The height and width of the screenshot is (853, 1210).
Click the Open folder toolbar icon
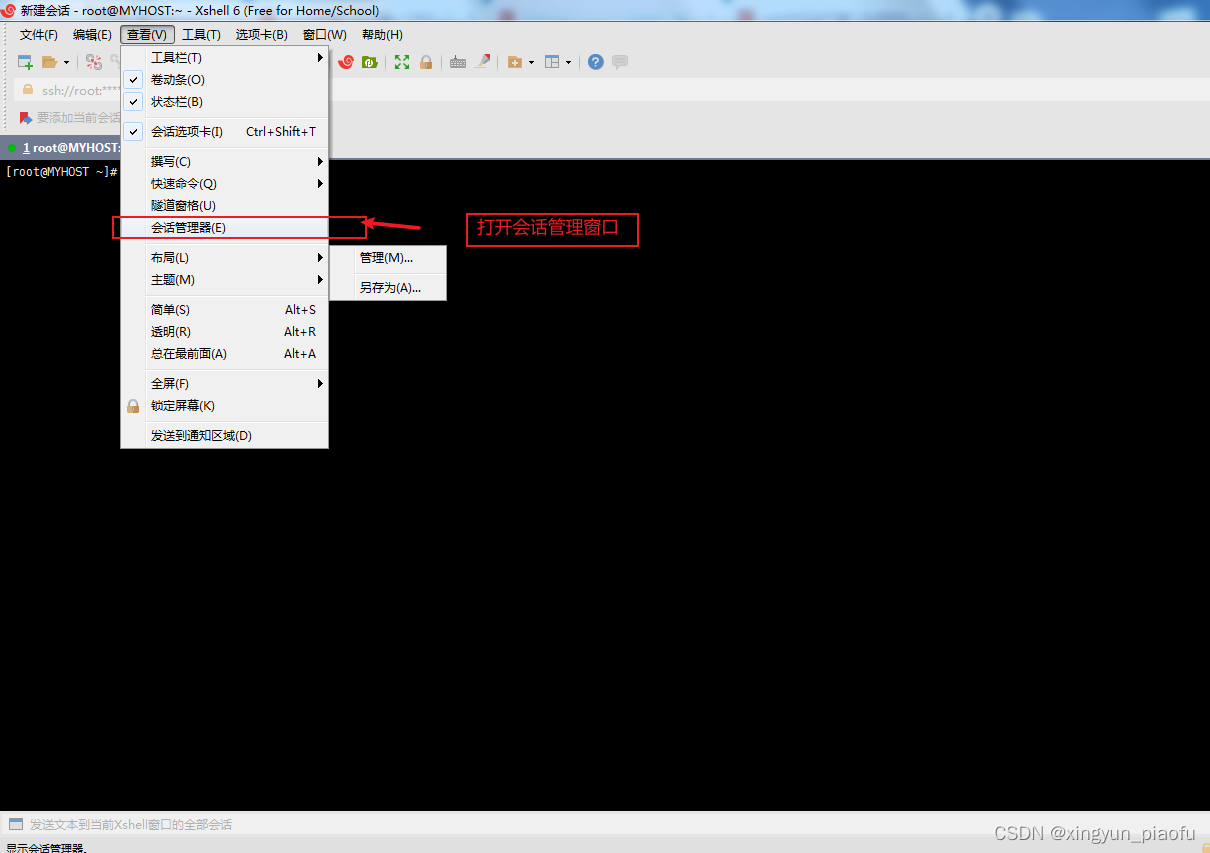pos(49,62)
